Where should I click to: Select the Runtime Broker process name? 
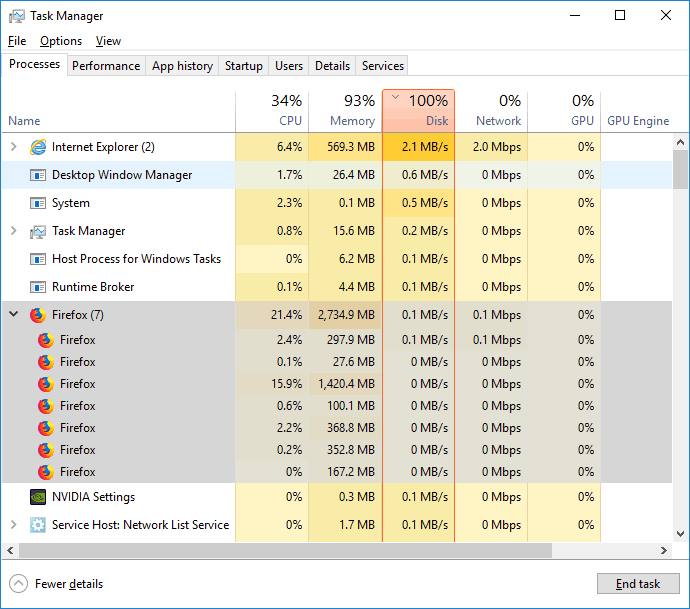click(x=93, y=287)
